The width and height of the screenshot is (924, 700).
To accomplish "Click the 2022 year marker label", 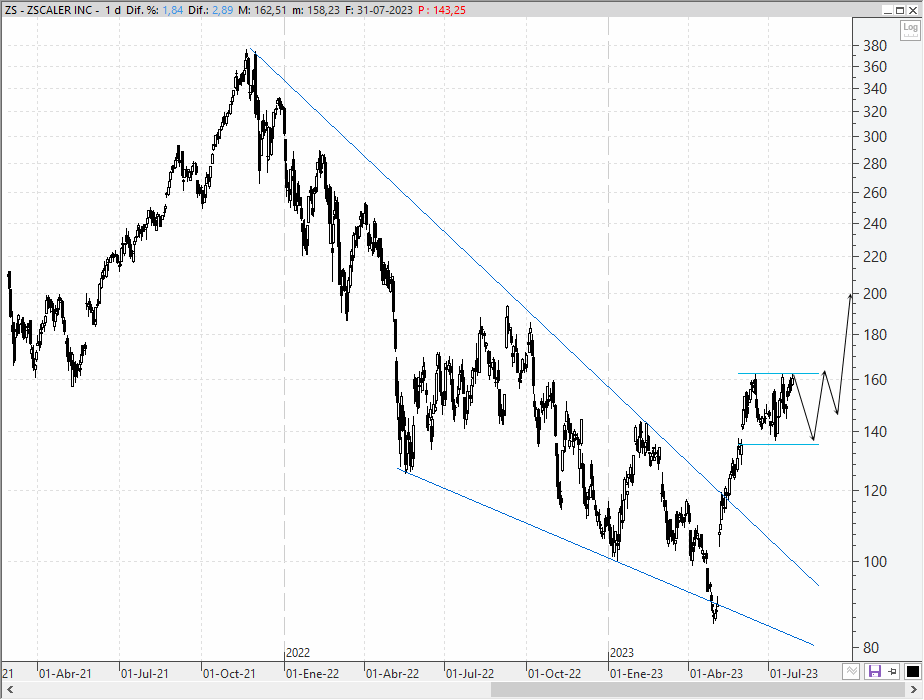I will click(298, 652).
